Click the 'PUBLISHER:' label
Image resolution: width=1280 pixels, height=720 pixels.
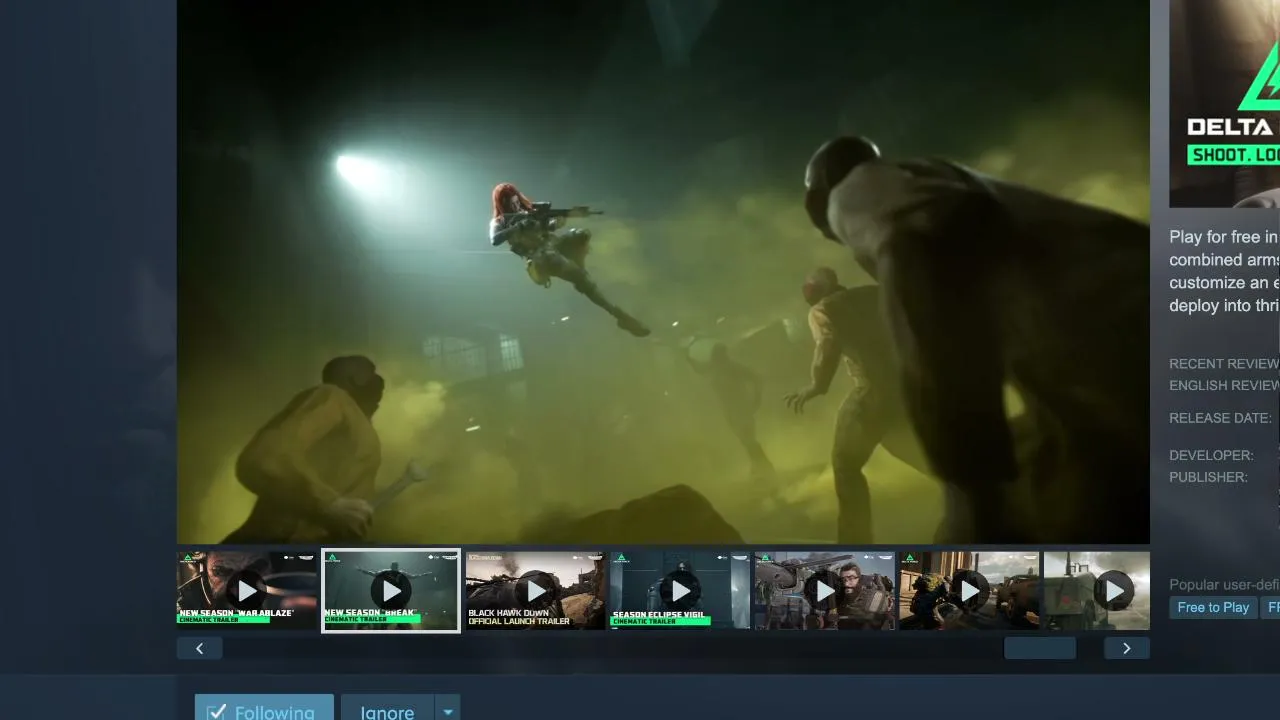click(x=1208, y=477)
